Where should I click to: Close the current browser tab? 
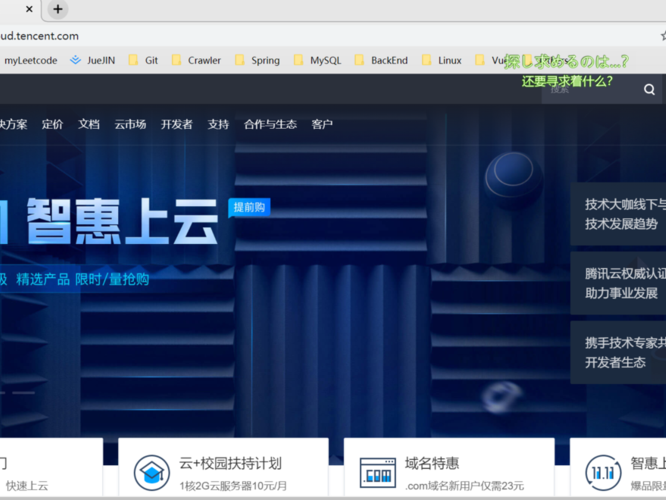pyautogui.click(x=29, y=9)
